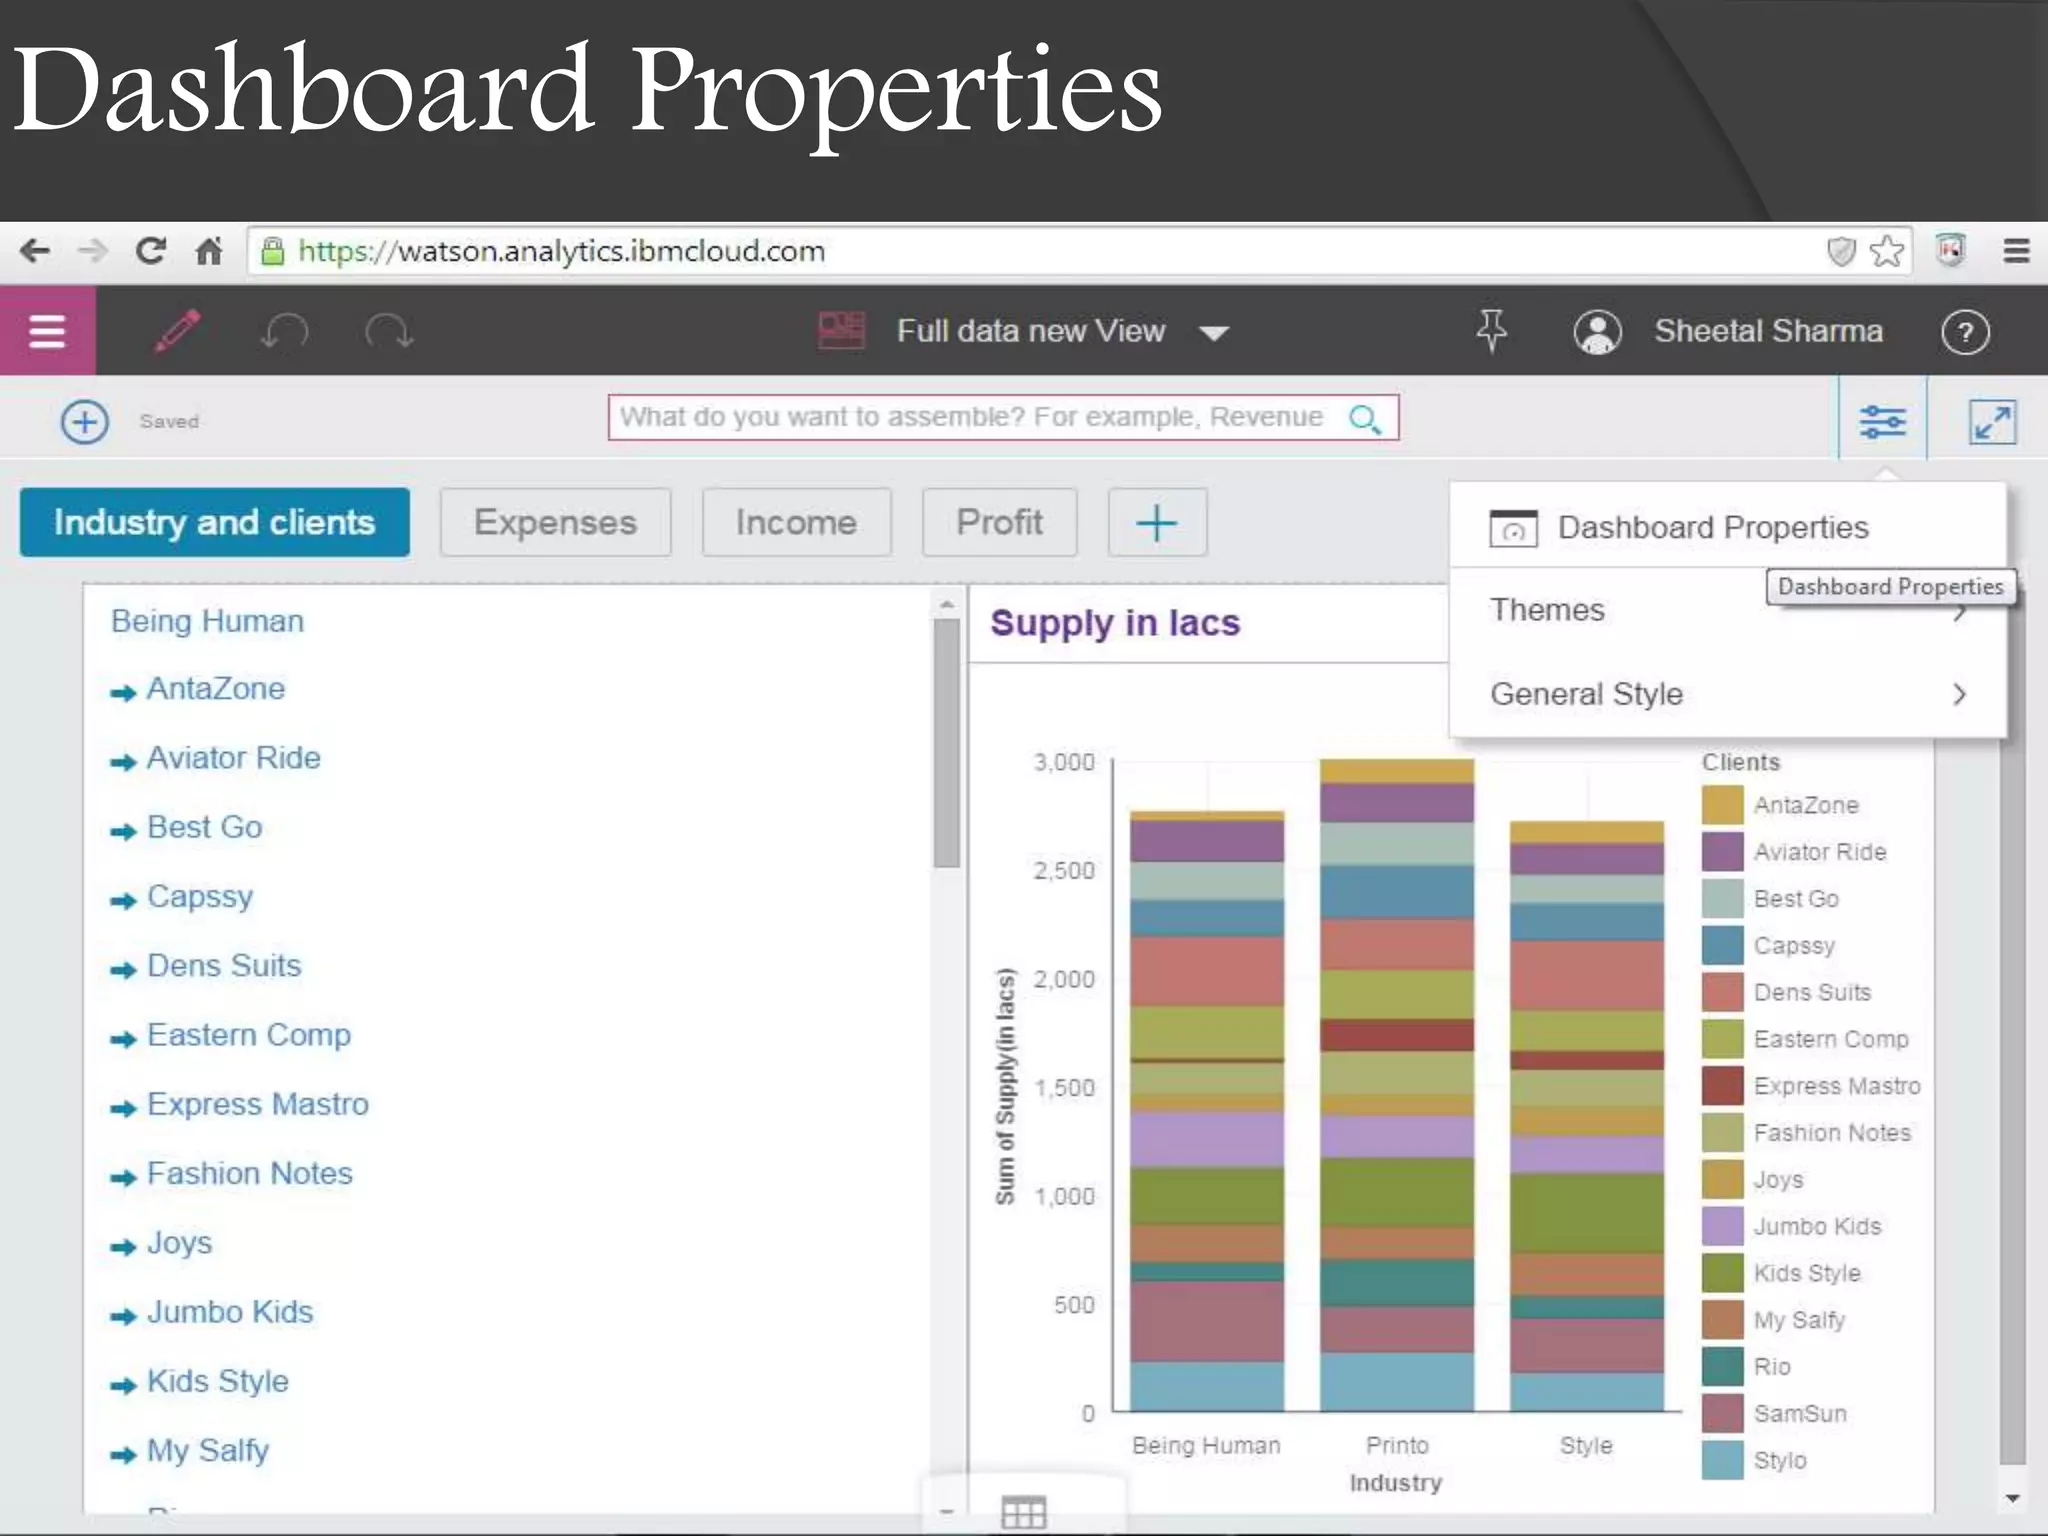This screenshot has width=2048, height=1536.
Task: Click the Aviator Ride legend color swatch
Action: point(1722,852)
